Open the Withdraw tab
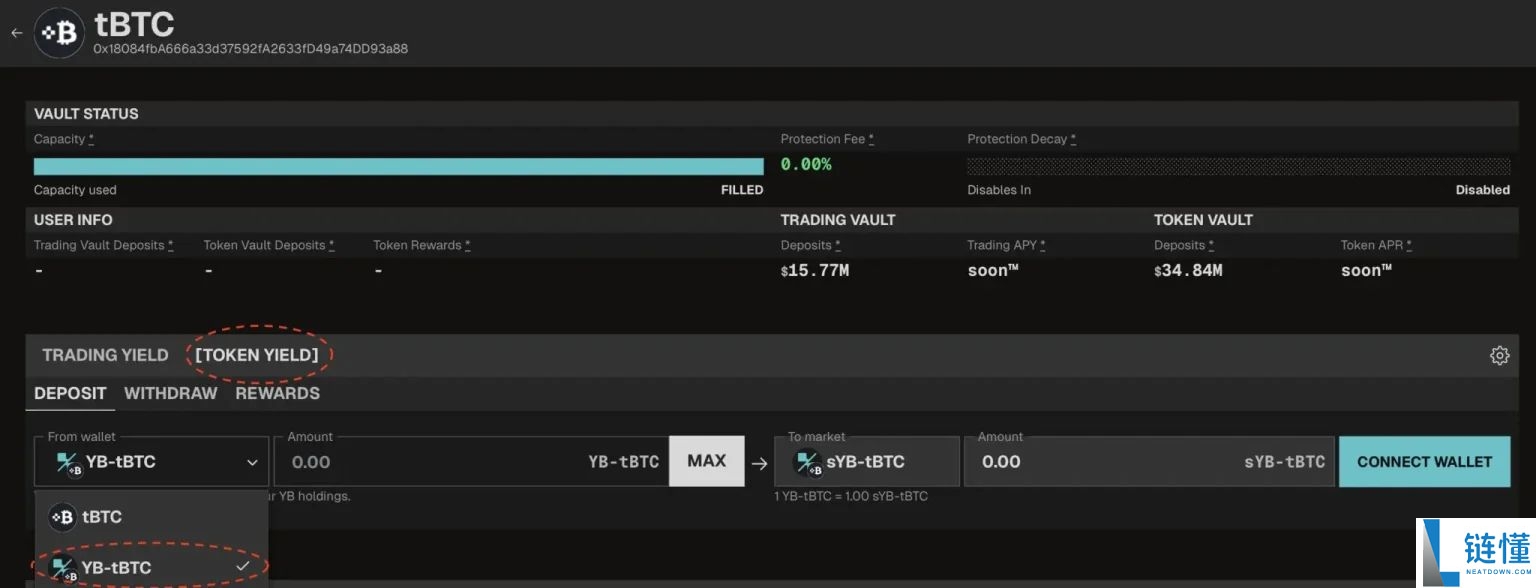1536x588 pixels. pos(170,393)
